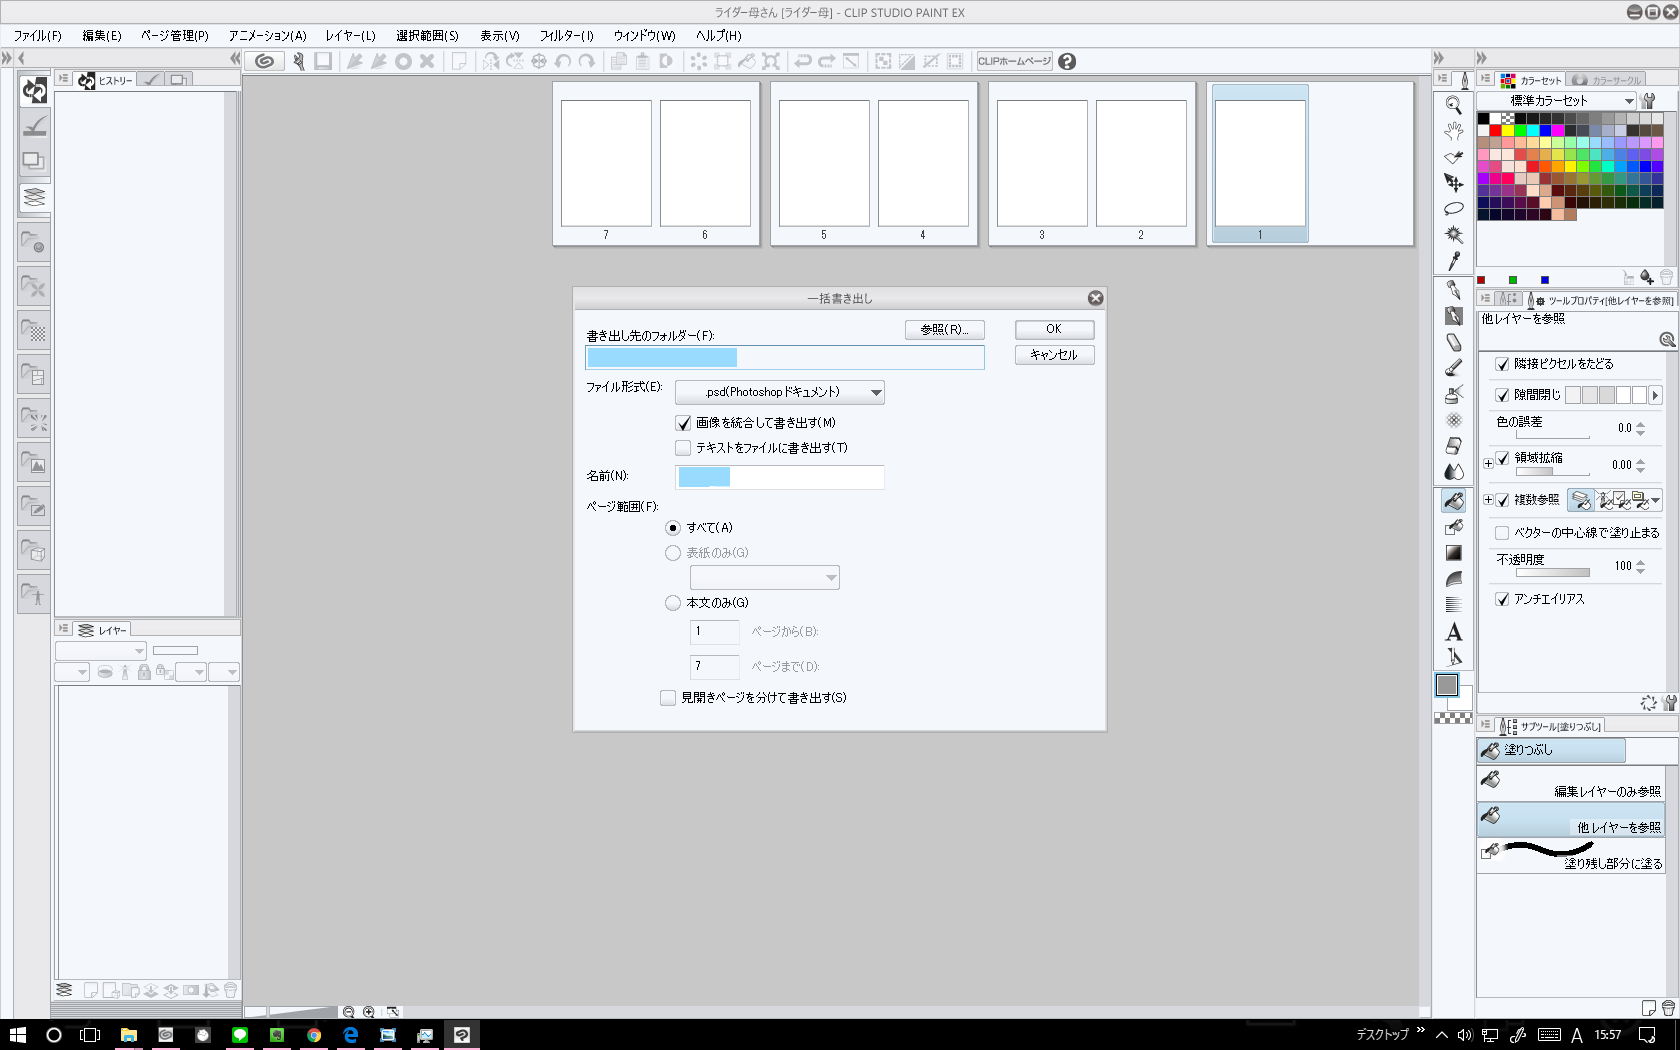This screenshot has width=1680, height=1050.
Task: Adjust the 不透明度 opacity slider
Action: 1553,573
